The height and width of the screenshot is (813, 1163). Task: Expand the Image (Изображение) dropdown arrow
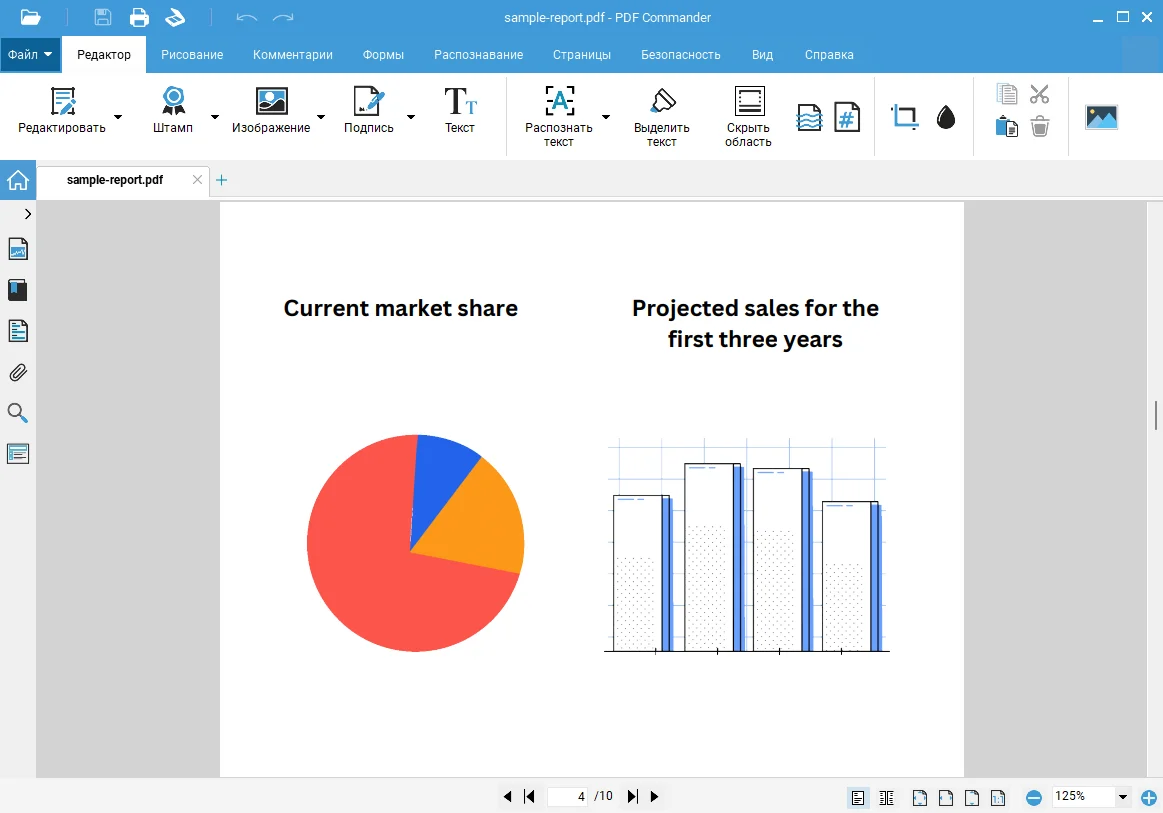click(x=321, y=117)
